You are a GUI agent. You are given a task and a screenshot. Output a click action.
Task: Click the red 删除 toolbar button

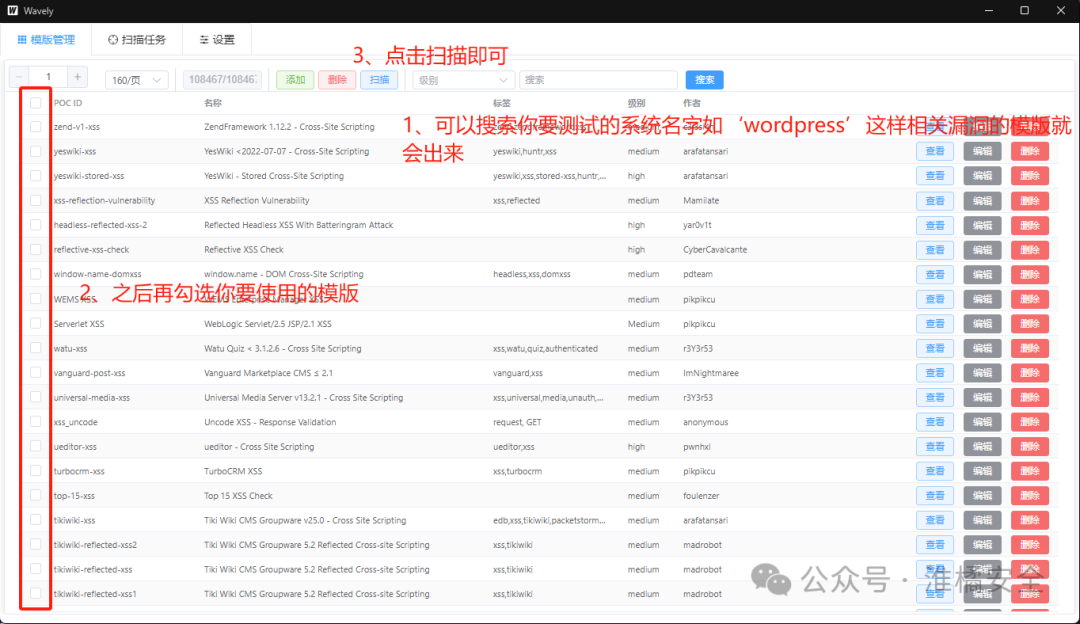click(337, 80)
